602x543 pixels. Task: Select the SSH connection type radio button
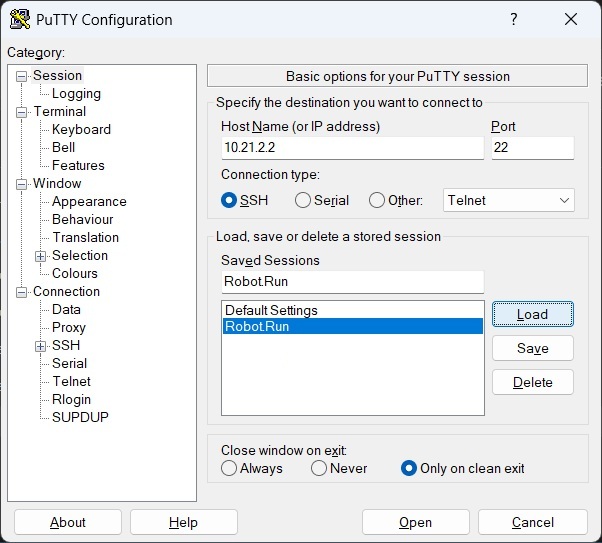(x=230, y=200)
